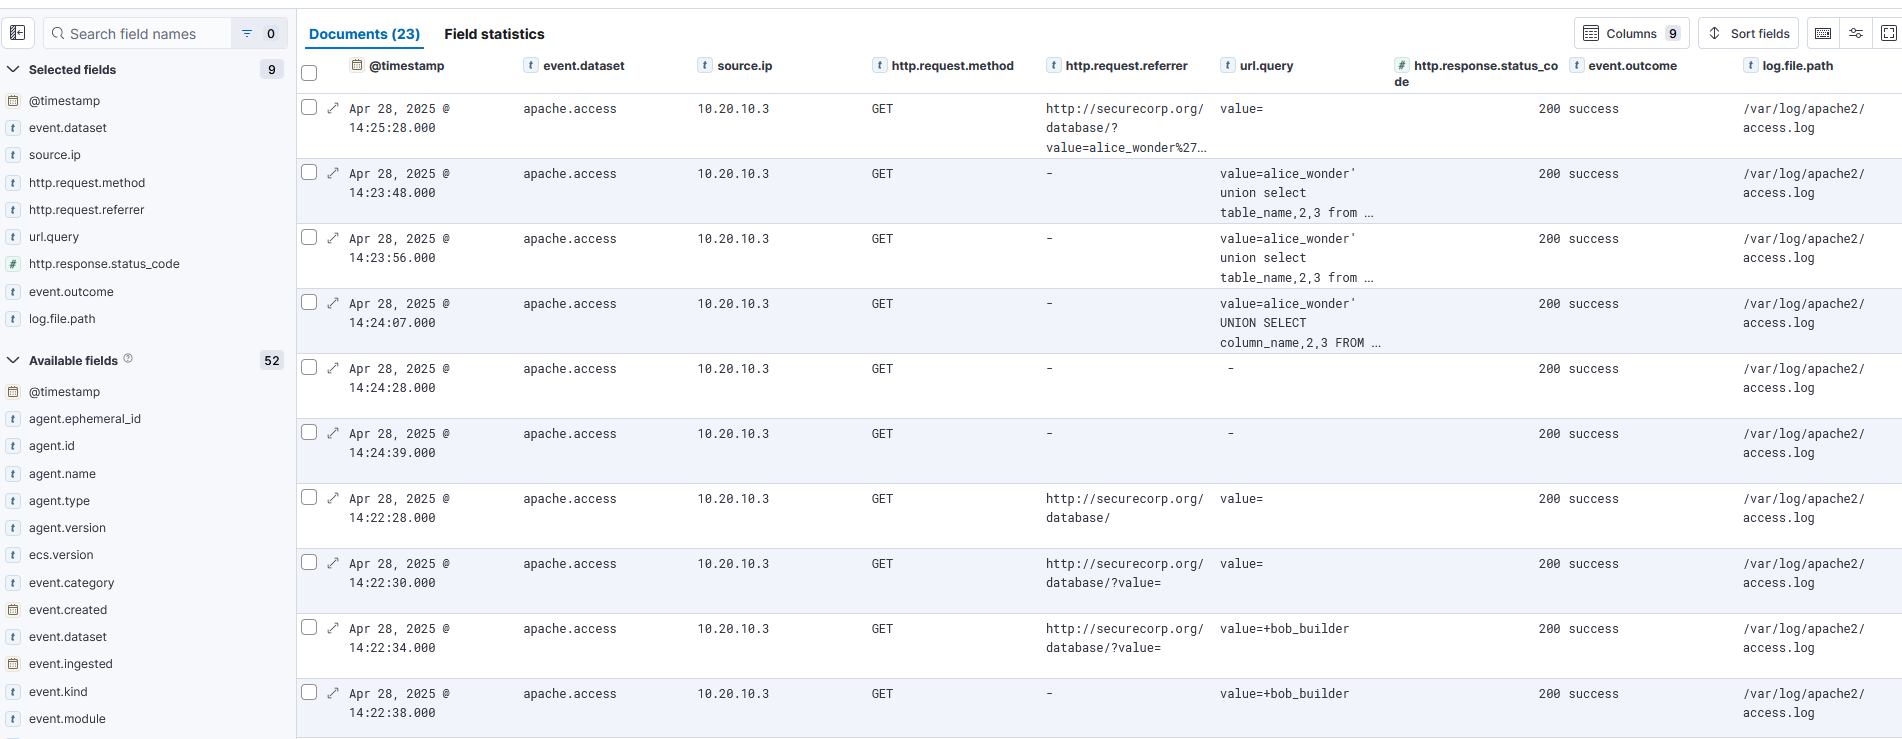Screen dimensions: 1902x739
Task: Open the Available fields info icon
Action: [128, 359]
